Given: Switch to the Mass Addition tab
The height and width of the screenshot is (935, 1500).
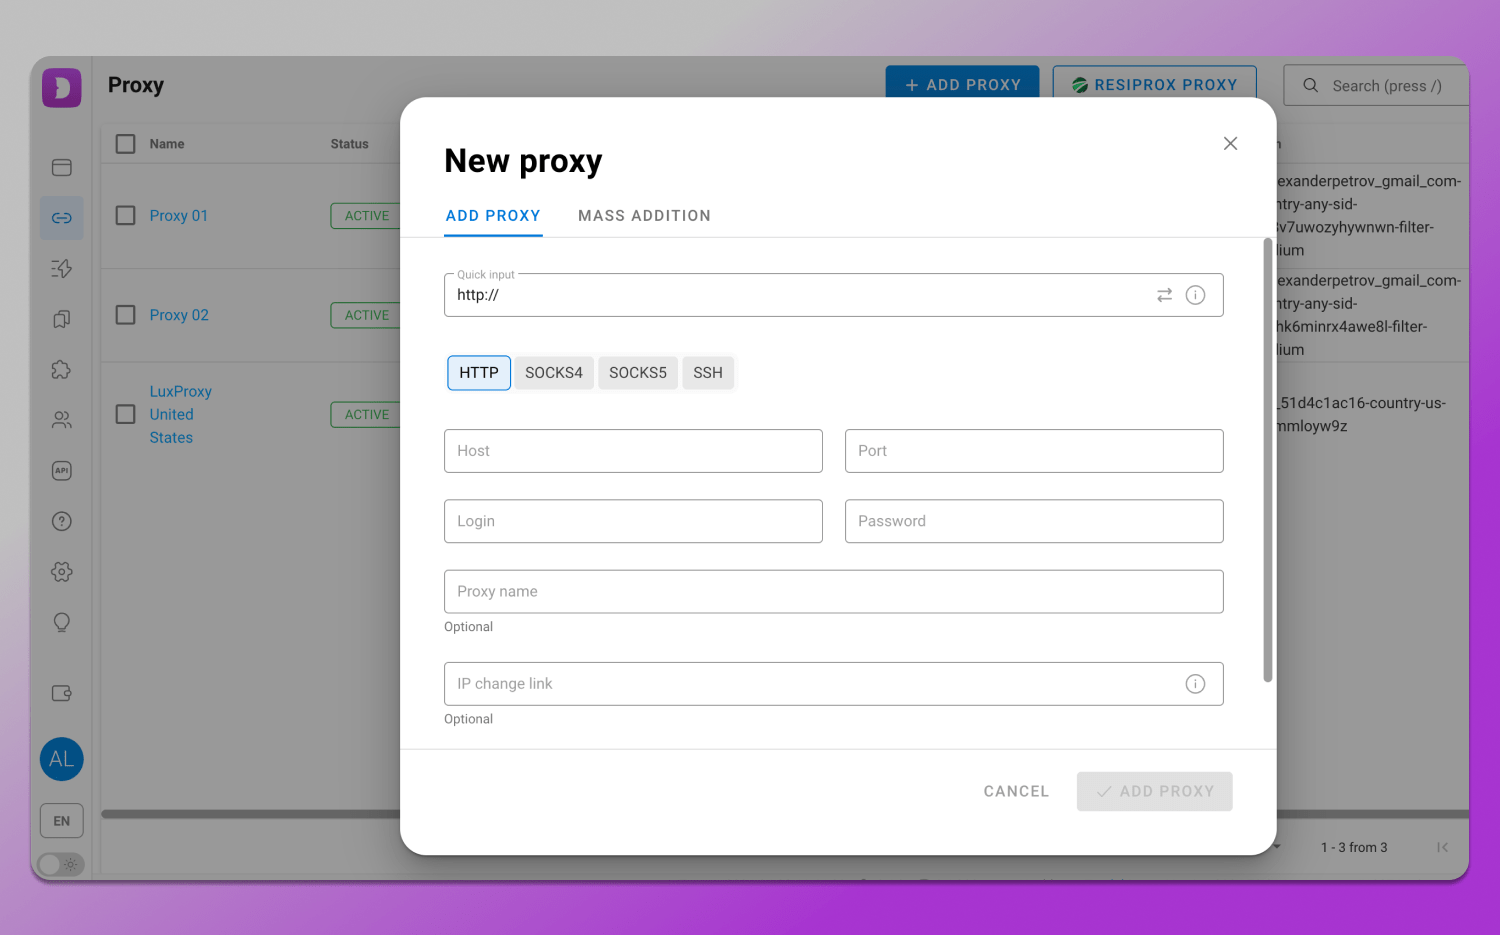Looking at the screenshot, I should pyautogui.click(x=644, y=216).
